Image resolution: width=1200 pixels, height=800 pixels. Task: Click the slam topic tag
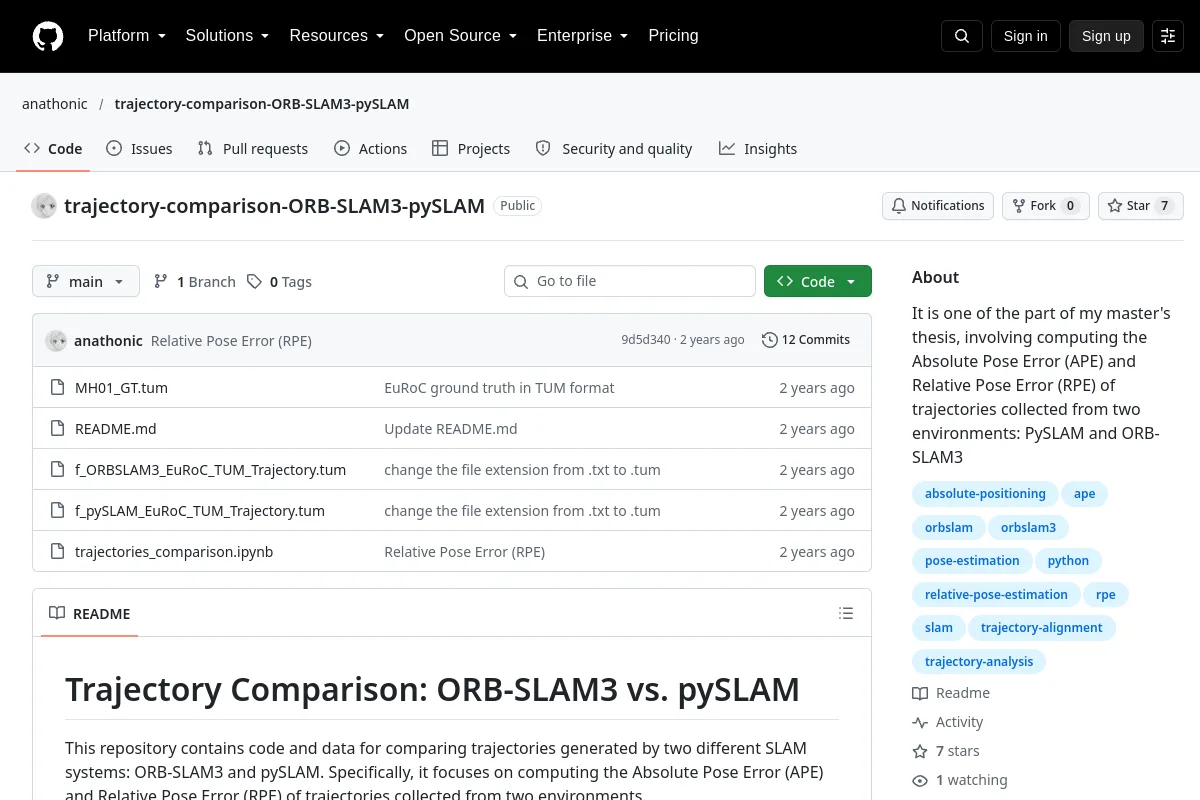939,628
